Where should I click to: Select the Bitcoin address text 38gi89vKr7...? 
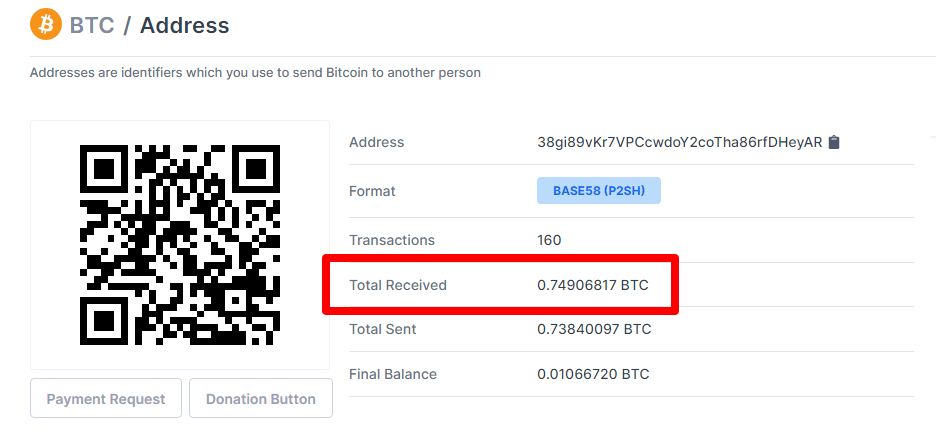coord(679,142)
